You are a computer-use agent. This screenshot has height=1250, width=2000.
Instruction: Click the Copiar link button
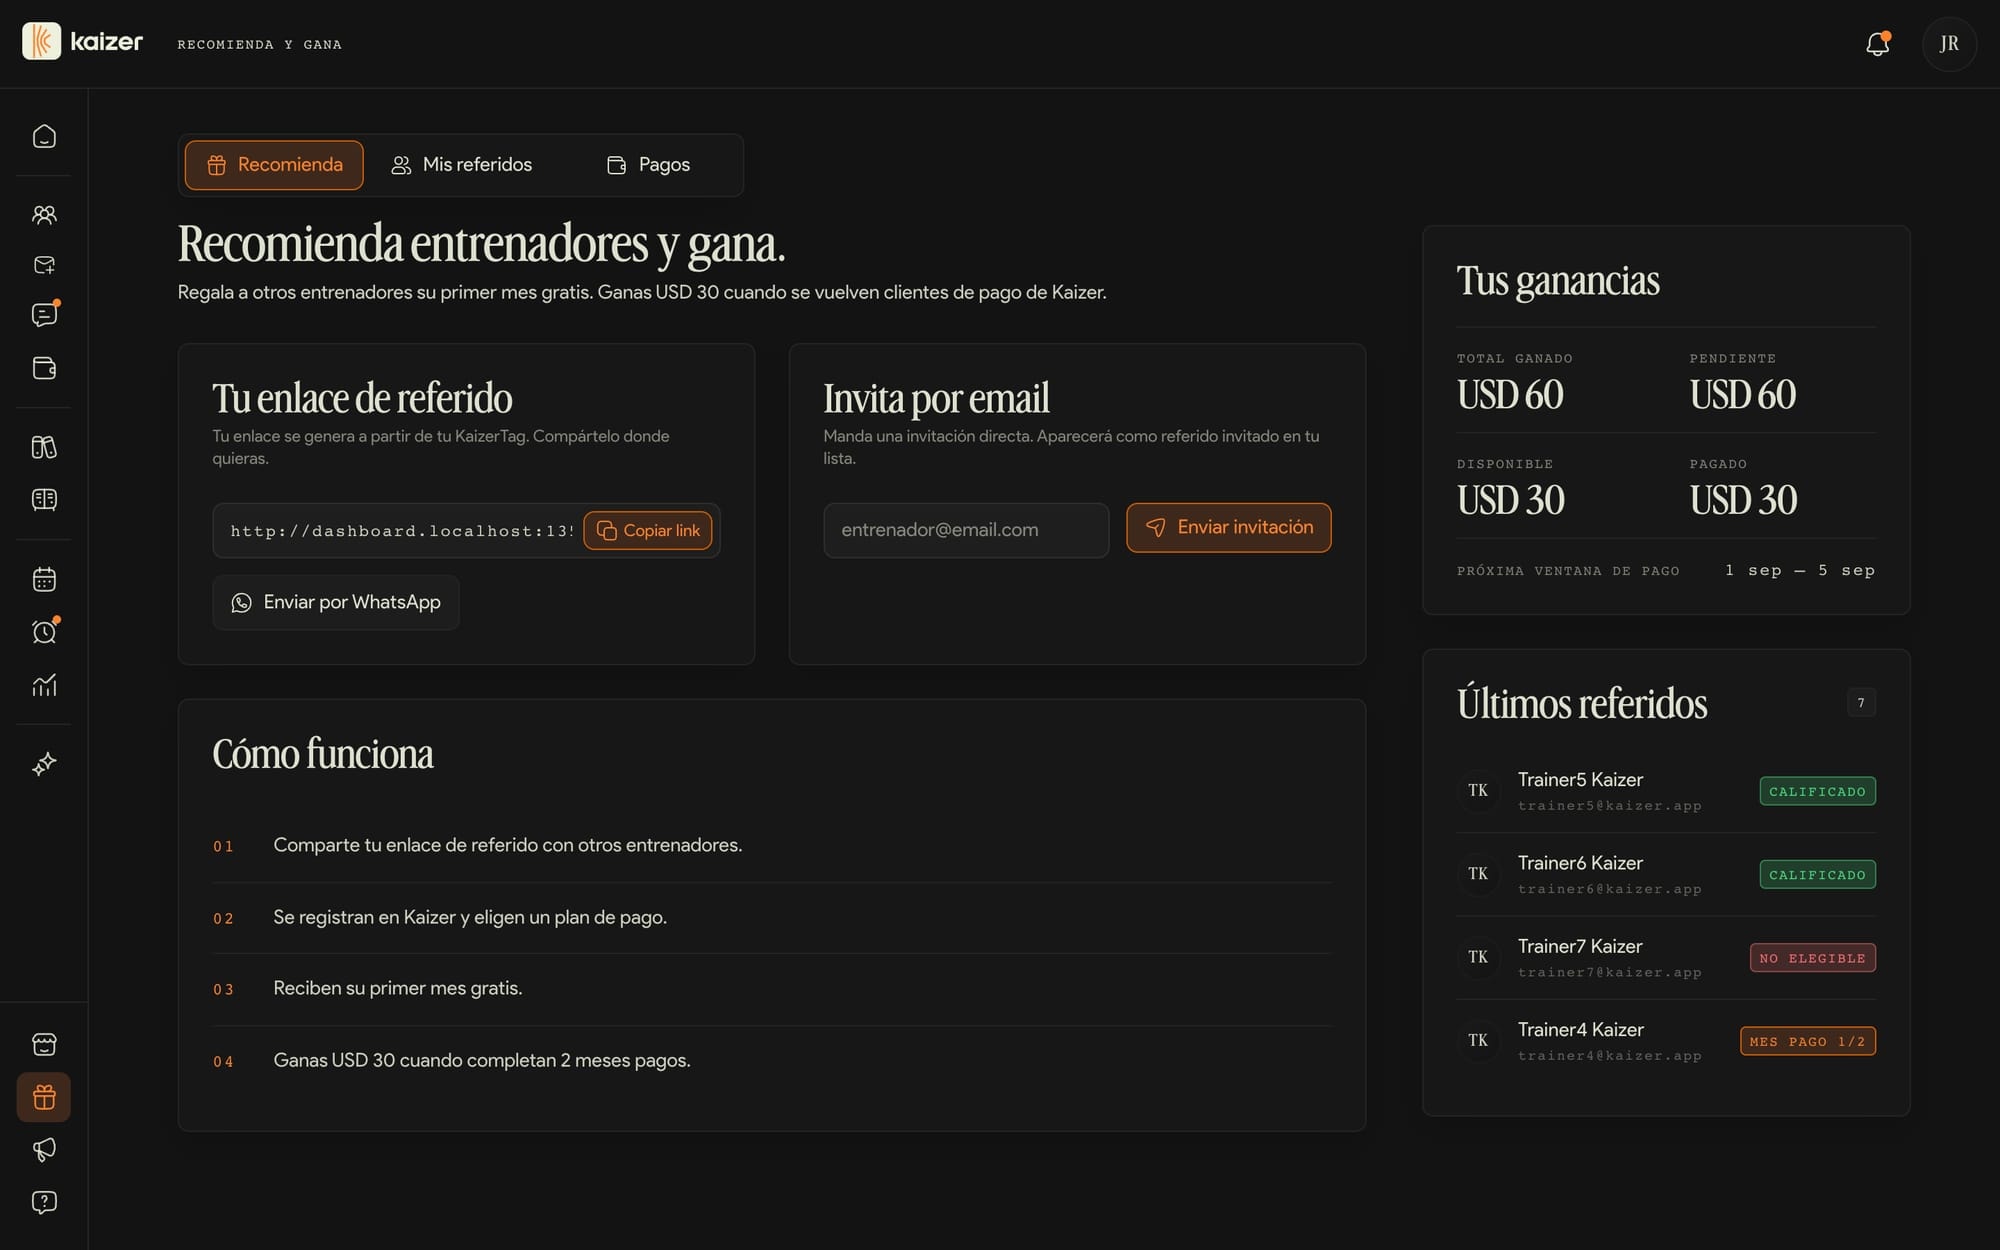648,531
